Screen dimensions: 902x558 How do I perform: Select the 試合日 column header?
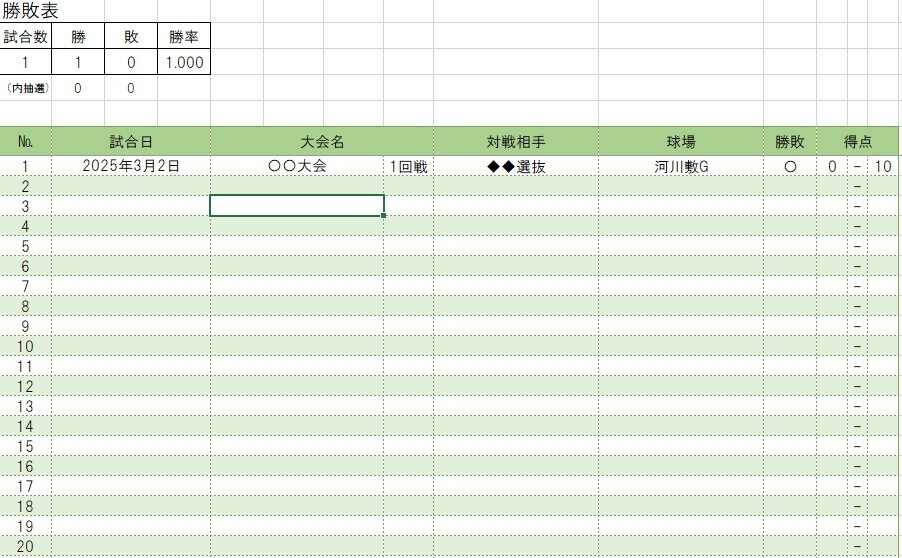pyautogui.click(x=131, y=142)
